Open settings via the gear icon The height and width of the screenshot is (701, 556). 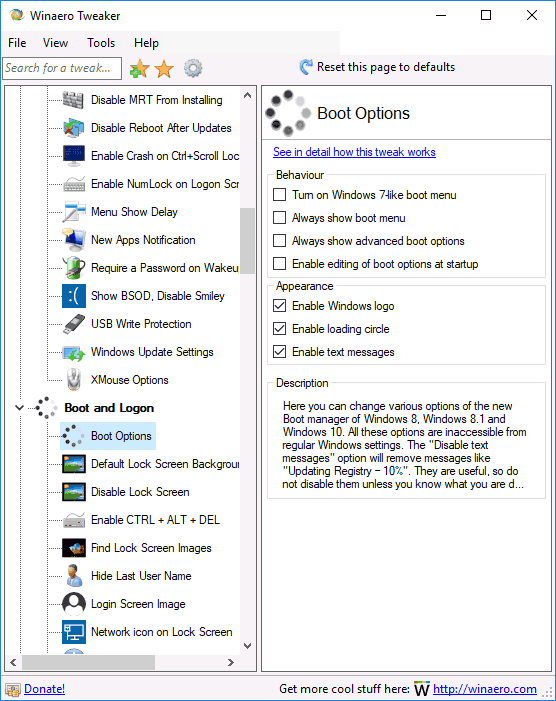coord(193,68)
